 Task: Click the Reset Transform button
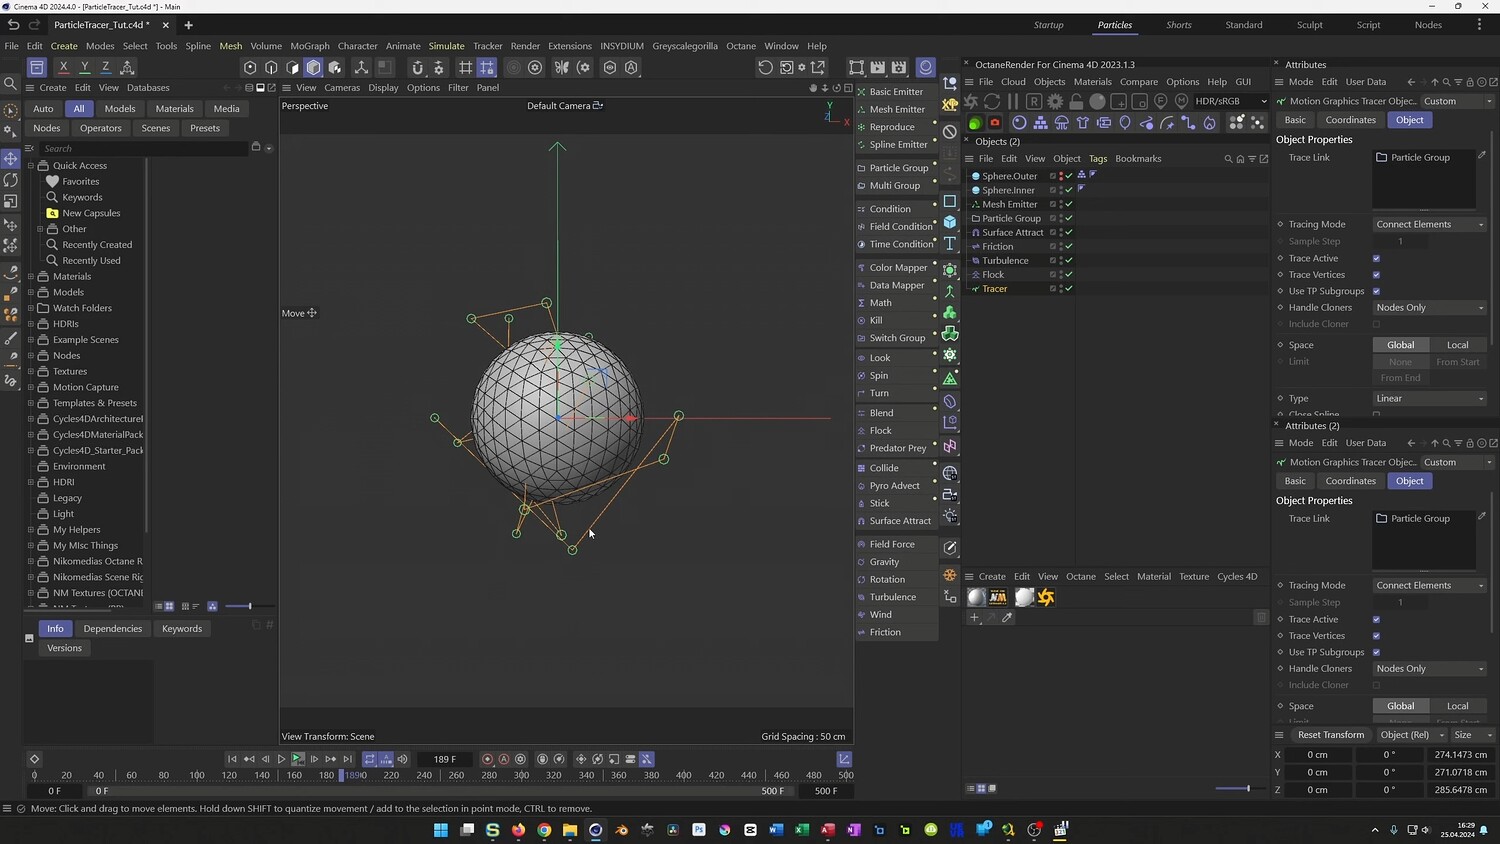click(x=1330, y=735)
